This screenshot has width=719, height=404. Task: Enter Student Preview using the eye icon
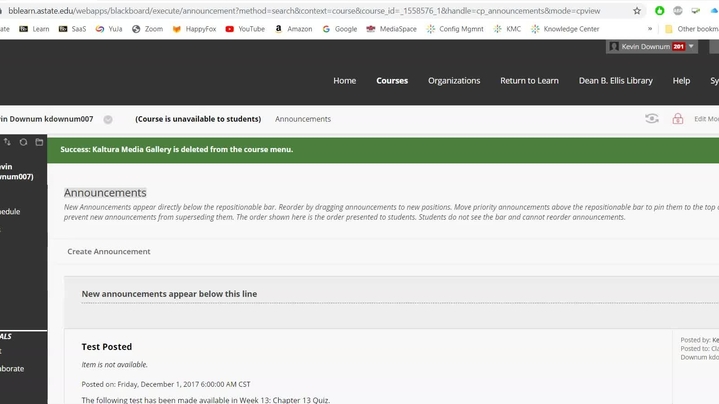[x=652, y=119]
